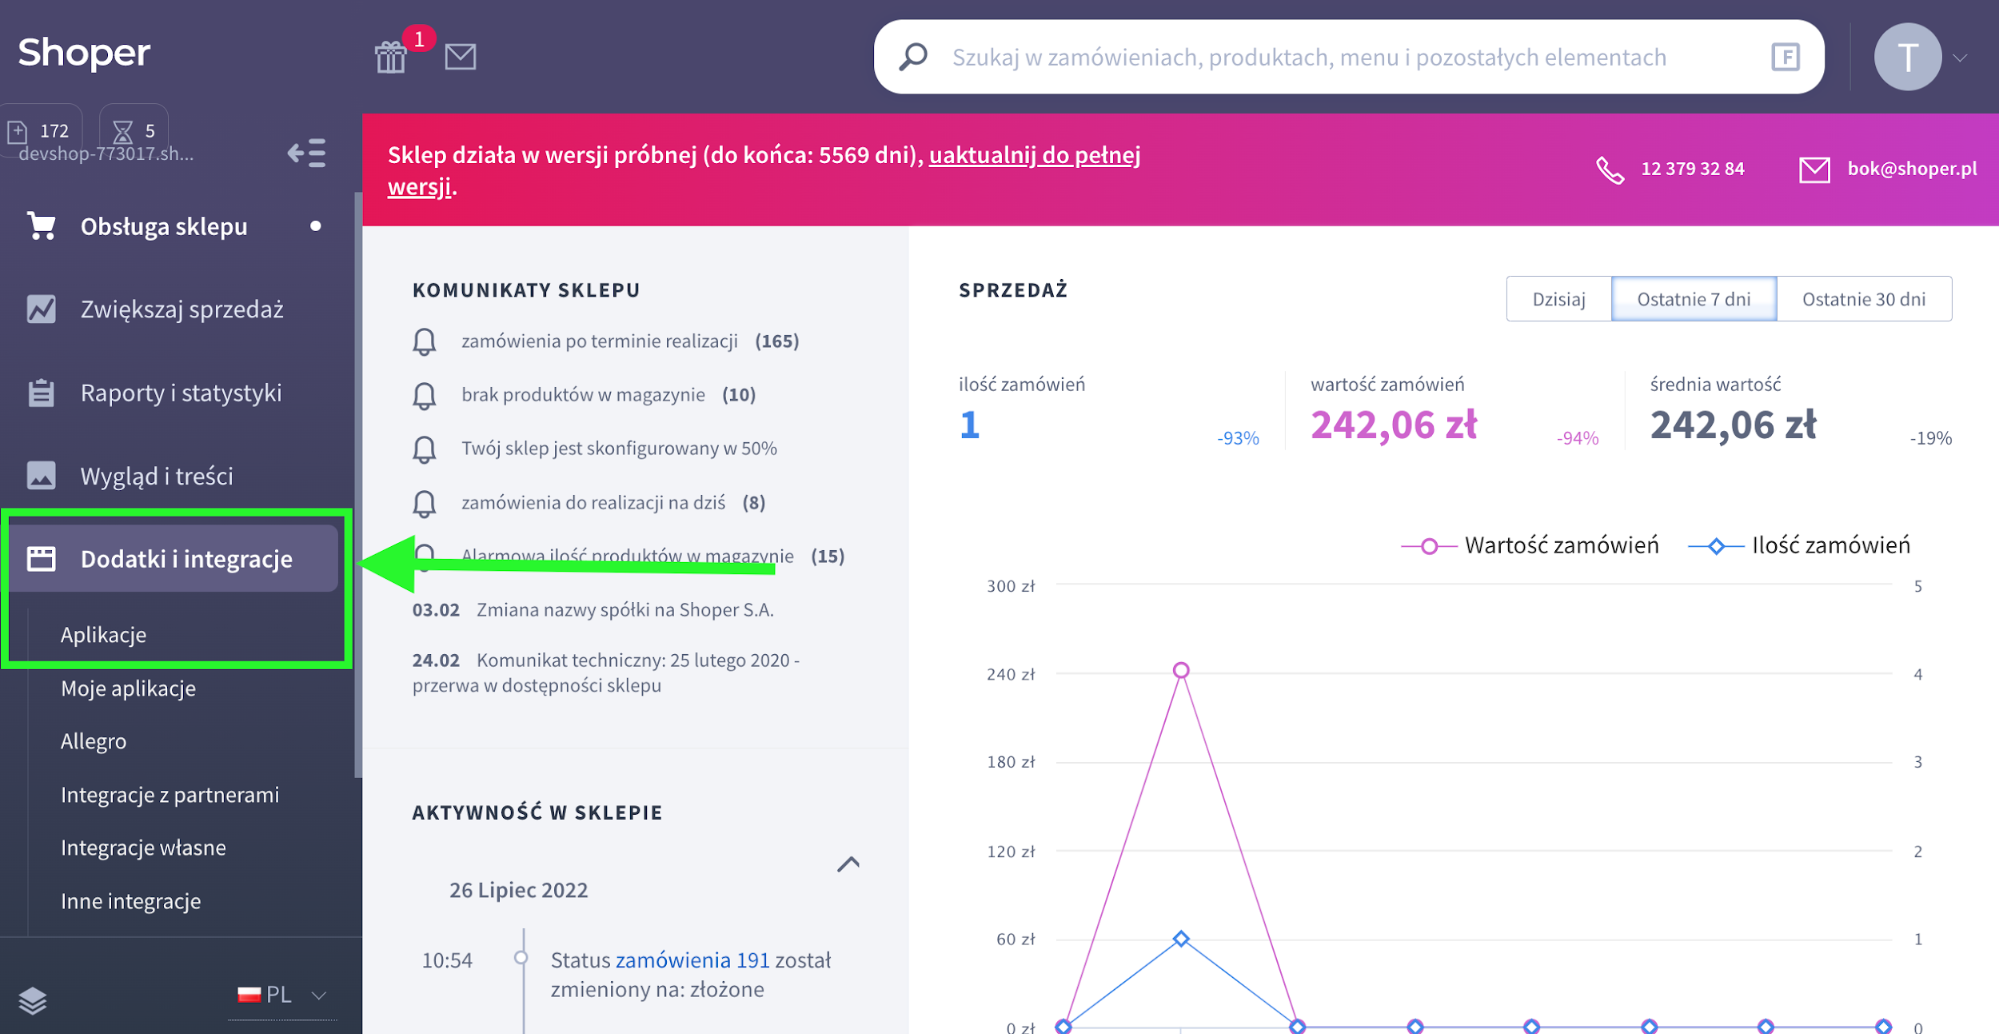Open the PL language selector
The height and width of the screenshot is (1034, 1999).
click(x=282, y=995)
